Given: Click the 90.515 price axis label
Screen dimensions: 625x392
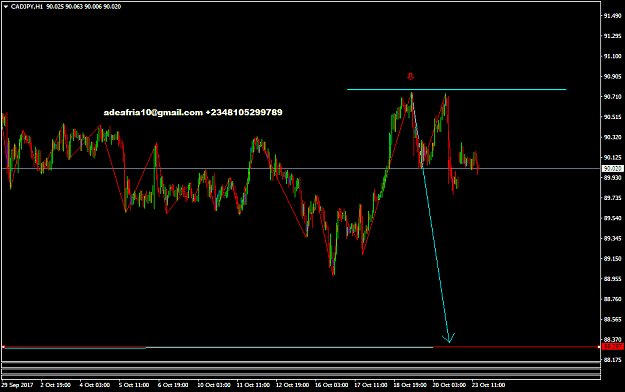Looking at the screenshot, I should tap(613, 117).
